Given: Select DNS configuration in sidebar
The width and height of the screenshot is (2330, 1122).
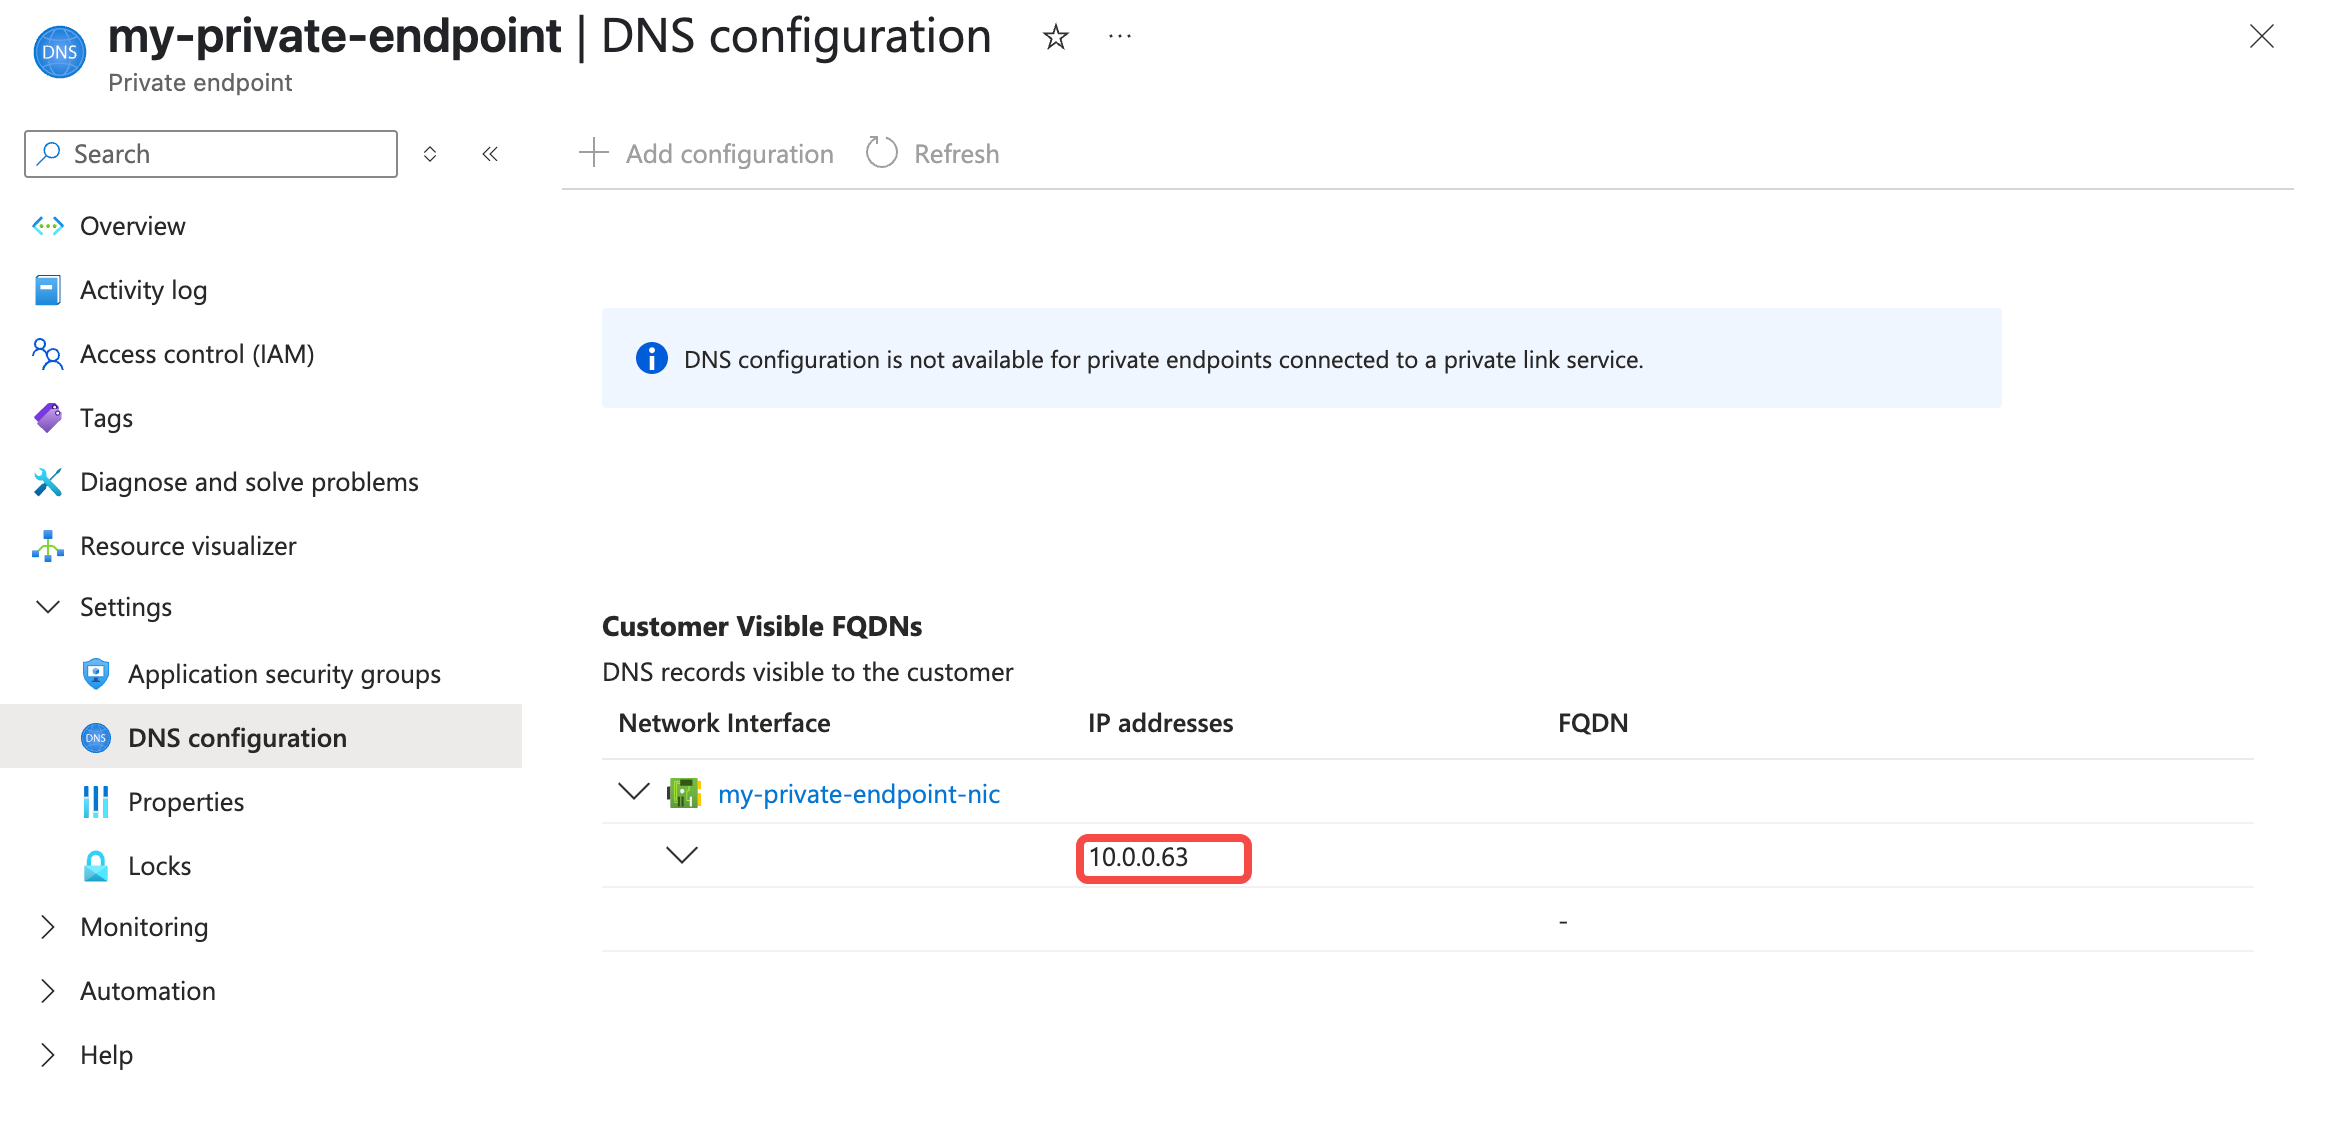Looking at the screenshot, I should tap(261, 737).
